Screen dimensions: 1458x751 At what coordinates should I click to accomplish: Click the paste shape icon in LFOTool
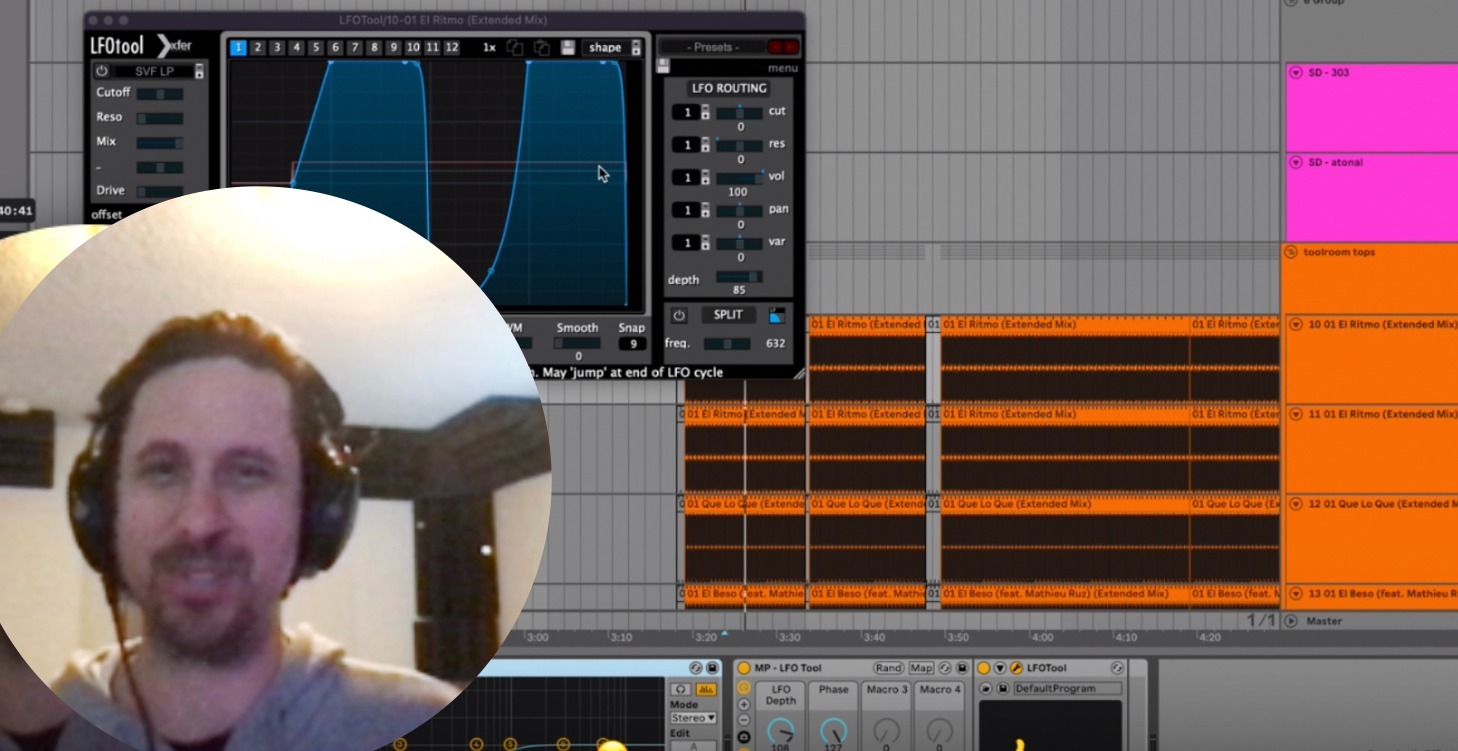point(541,48)
